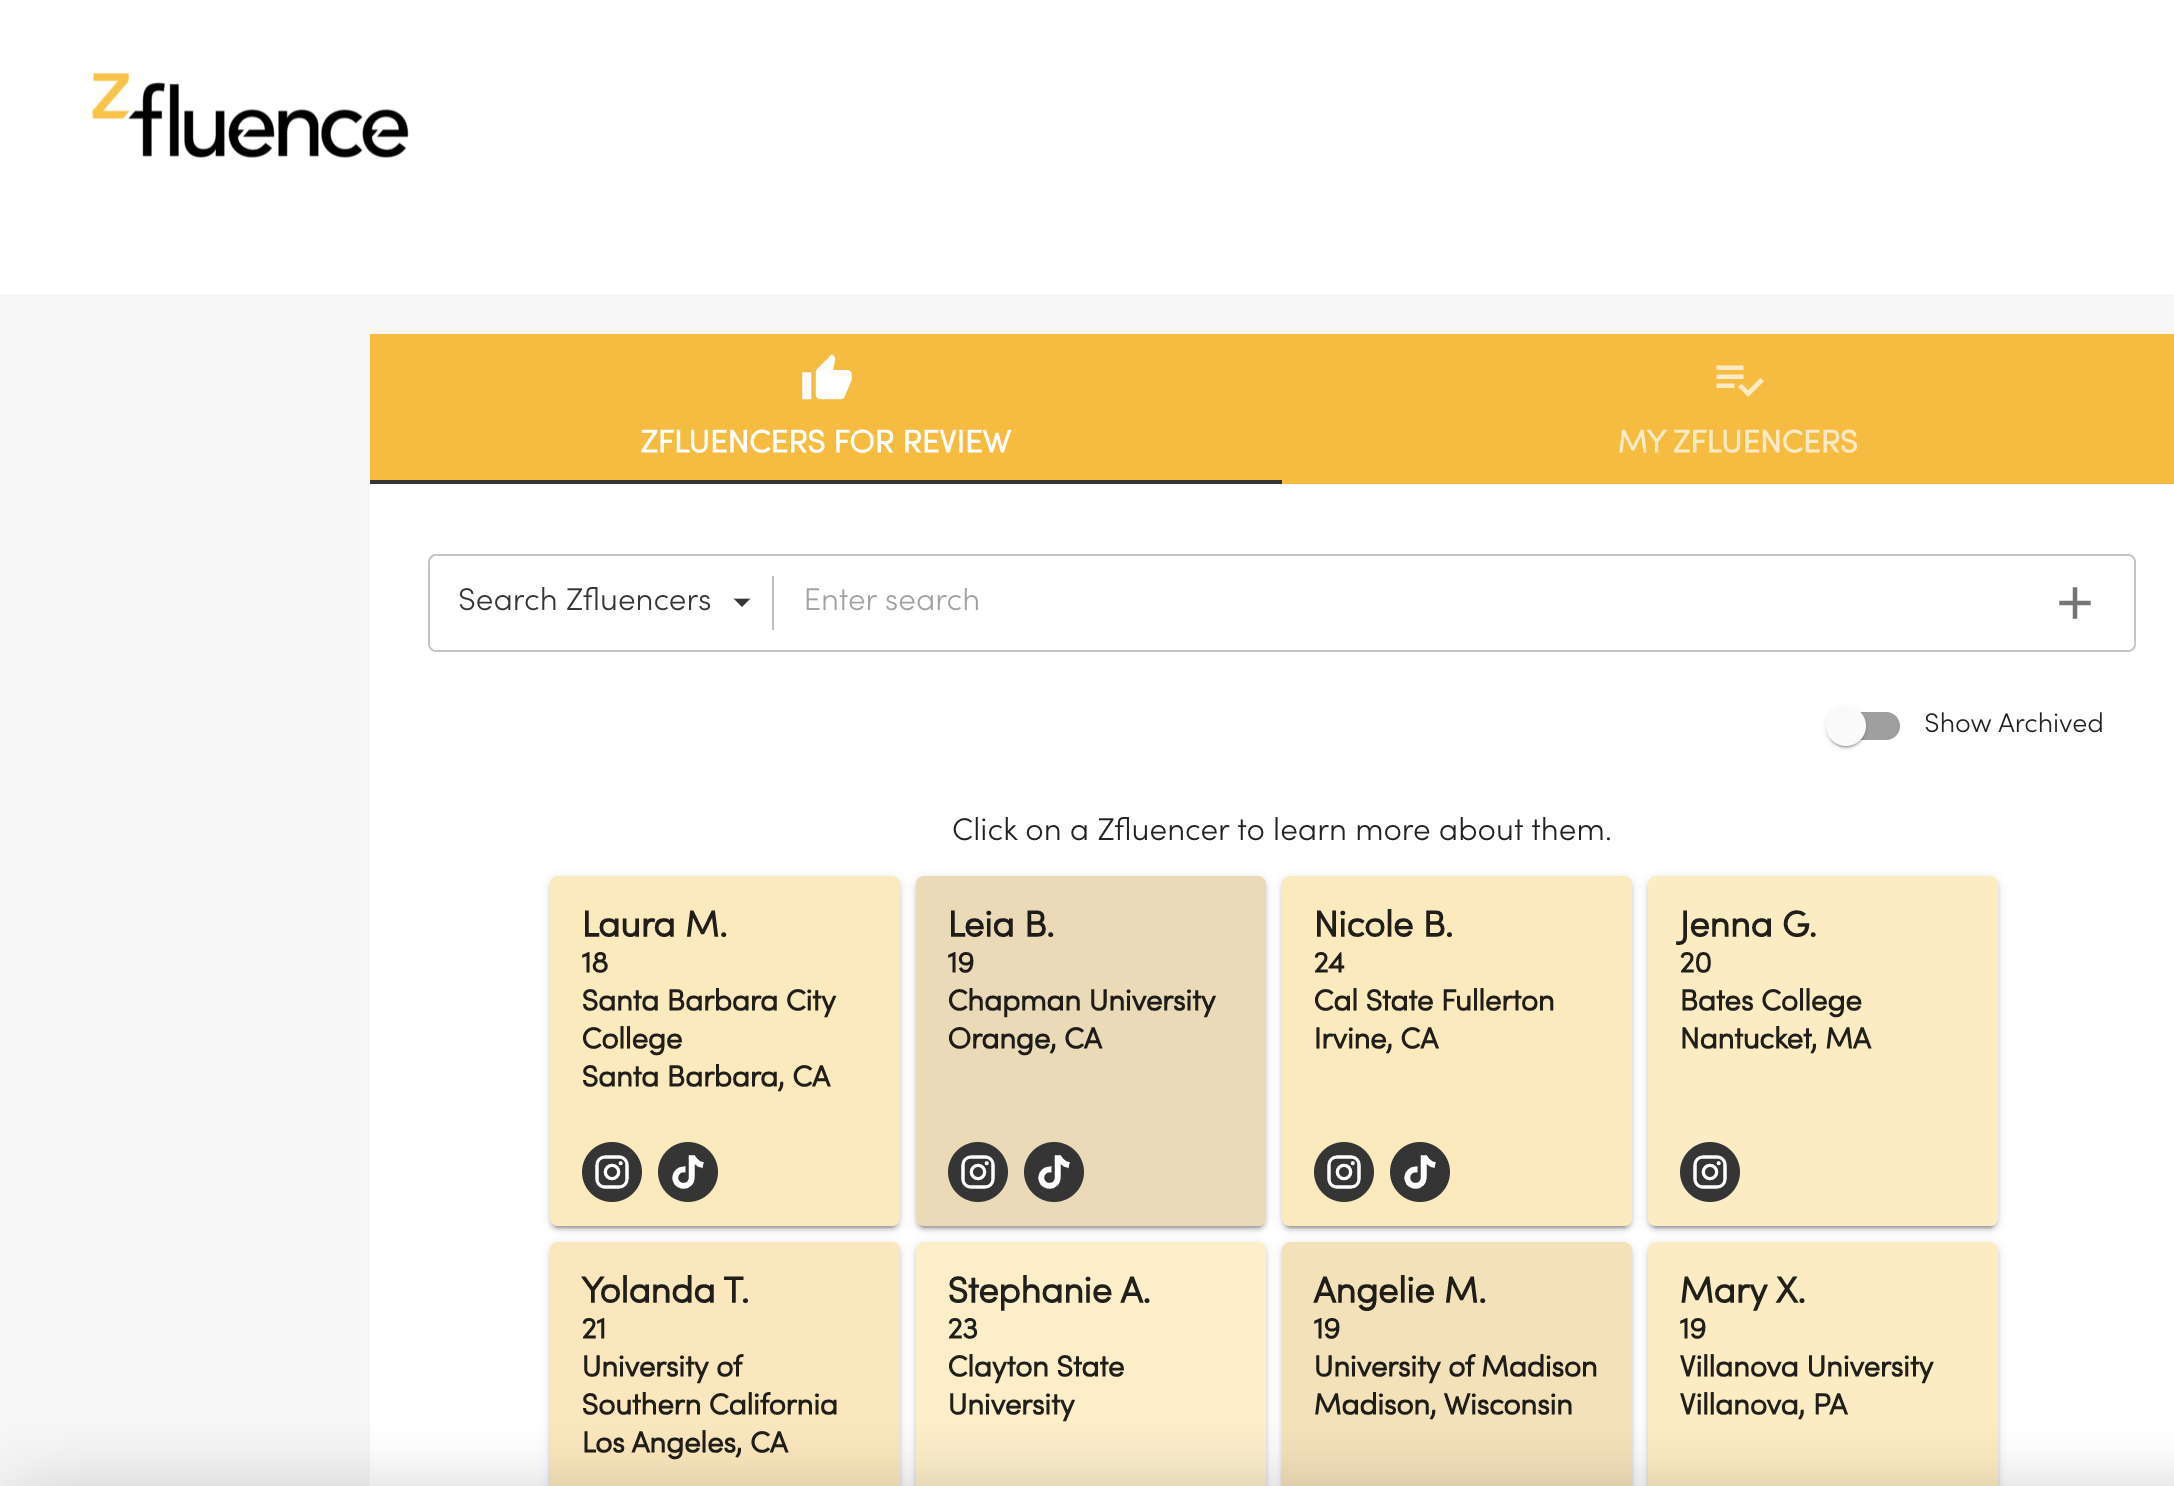The image size is (2174, 1486).
Task: Click Villanova University text
Action: [x=1806, y=1367]
